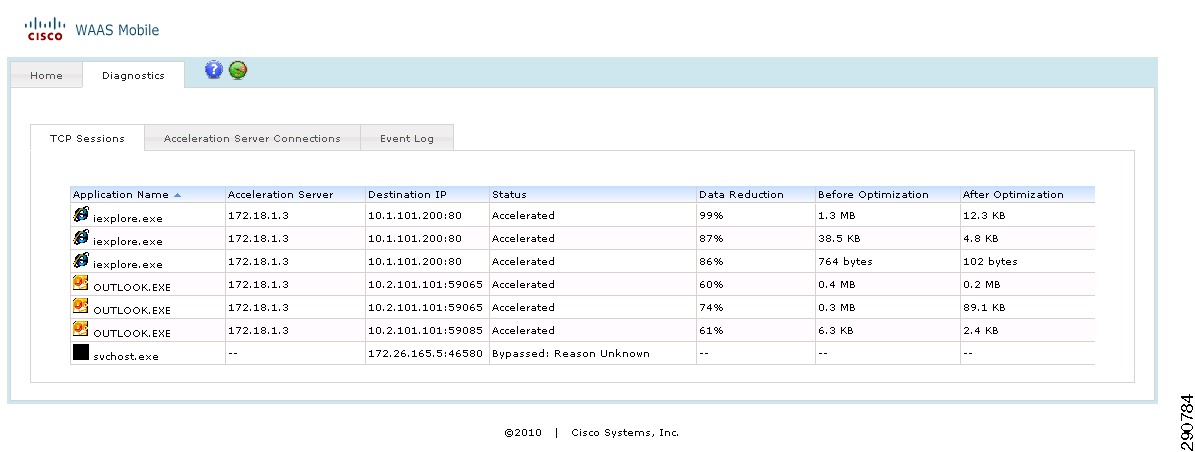Open the Home tab
1195x452 pixels.
tap(46, 75)
